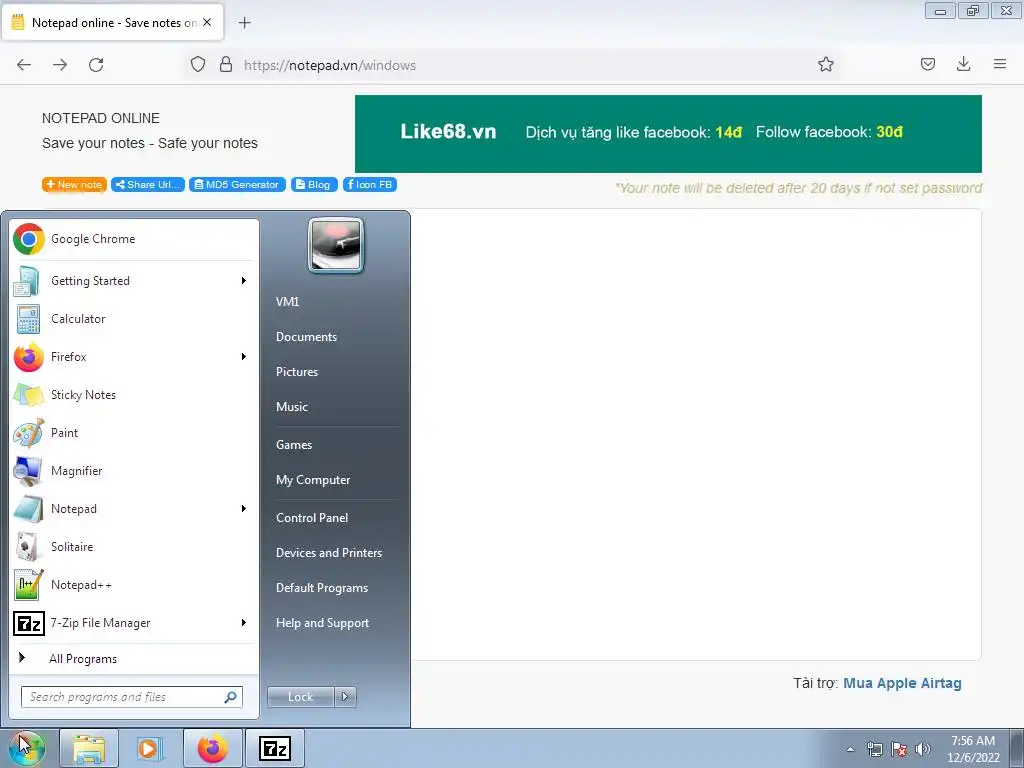Launch Firefox from the Start menu list

point(134,357)
